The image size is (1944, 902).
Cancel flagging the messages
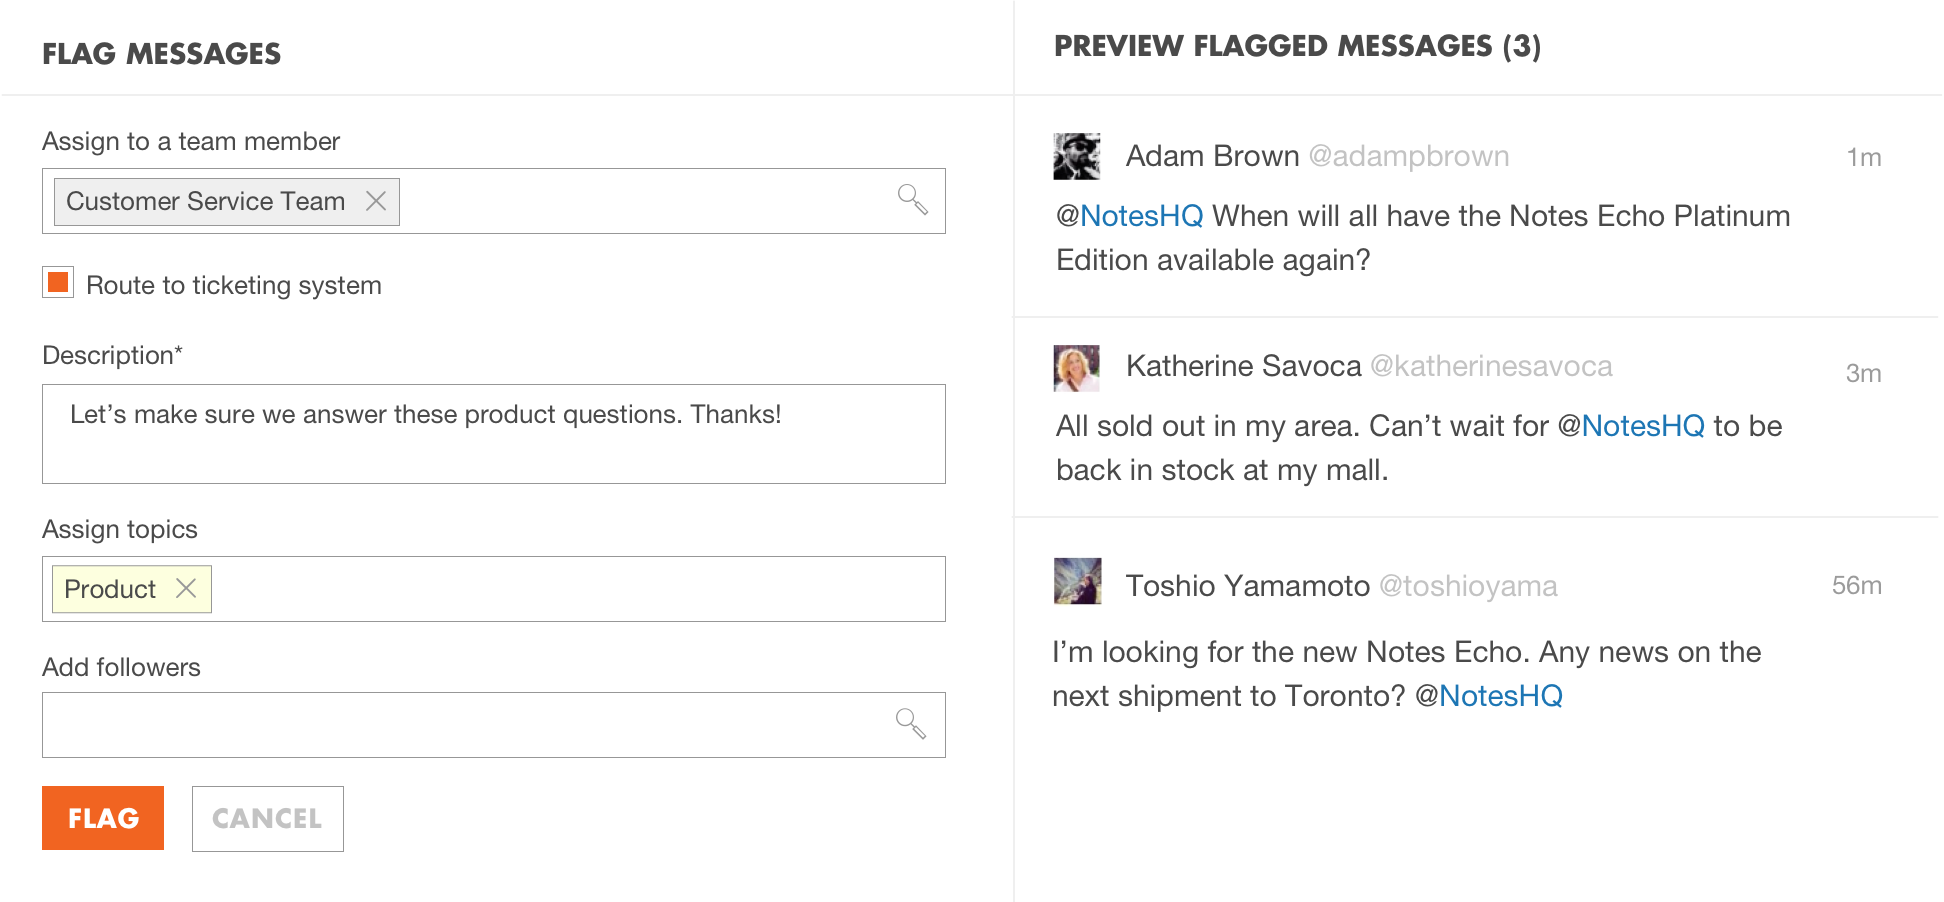pos(268,819)
